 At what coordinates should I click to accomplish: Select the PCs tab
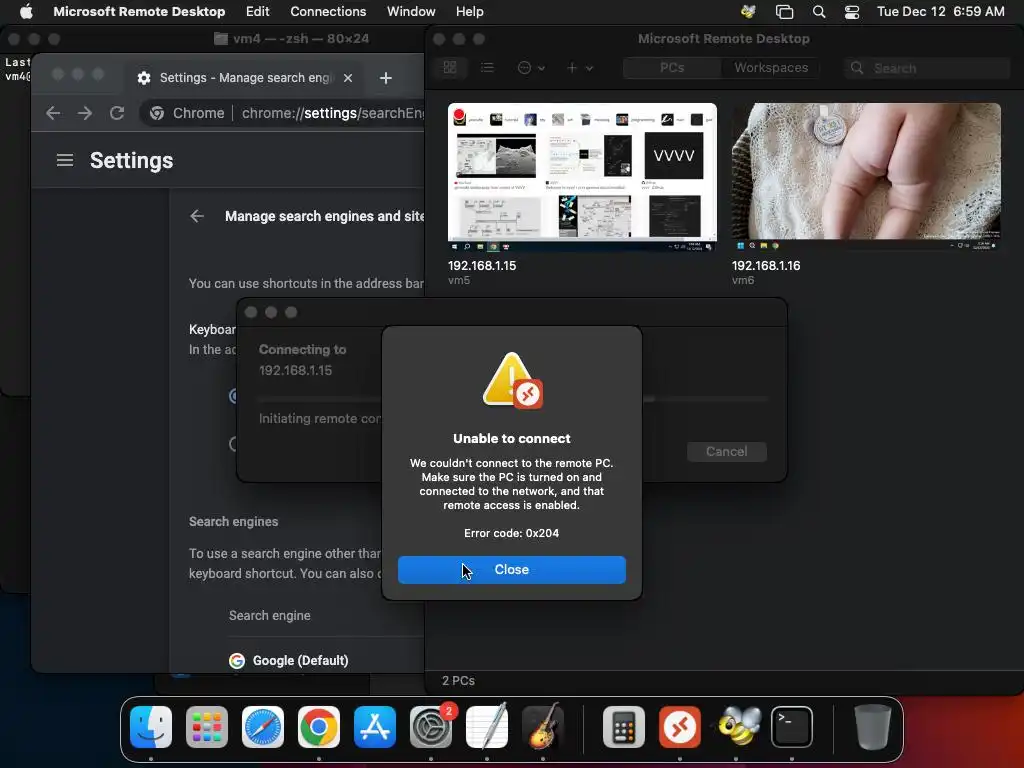click(x=672, y=68)
